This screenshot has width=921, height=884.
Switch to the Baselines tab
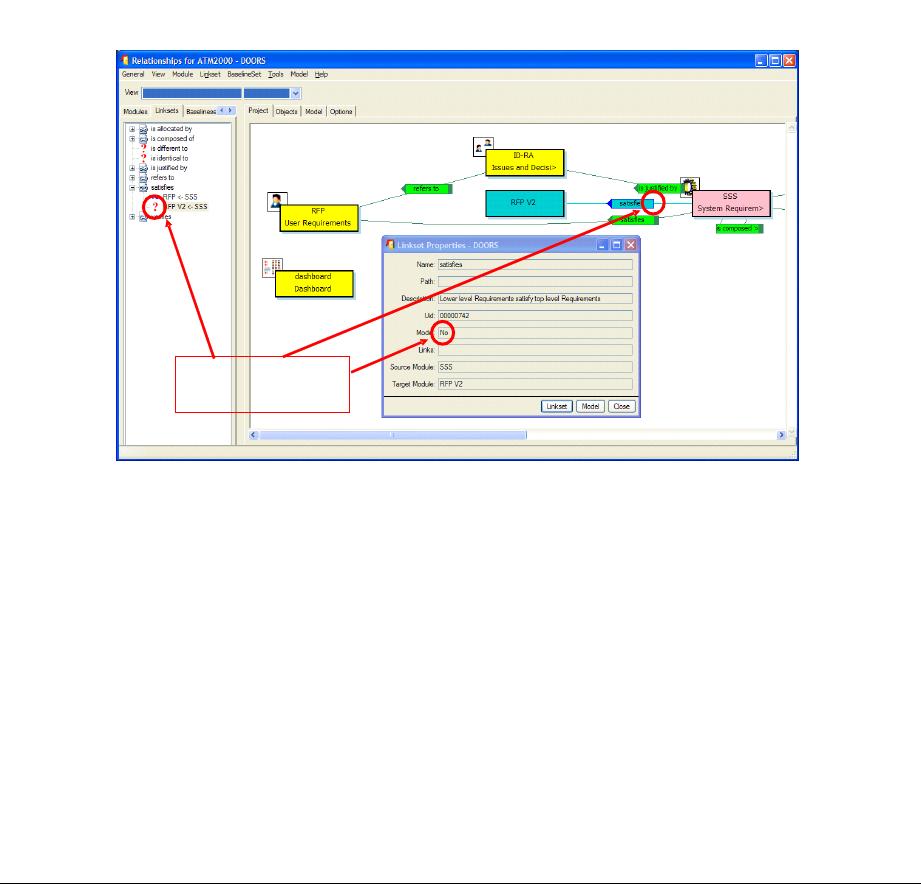[201, 112]
